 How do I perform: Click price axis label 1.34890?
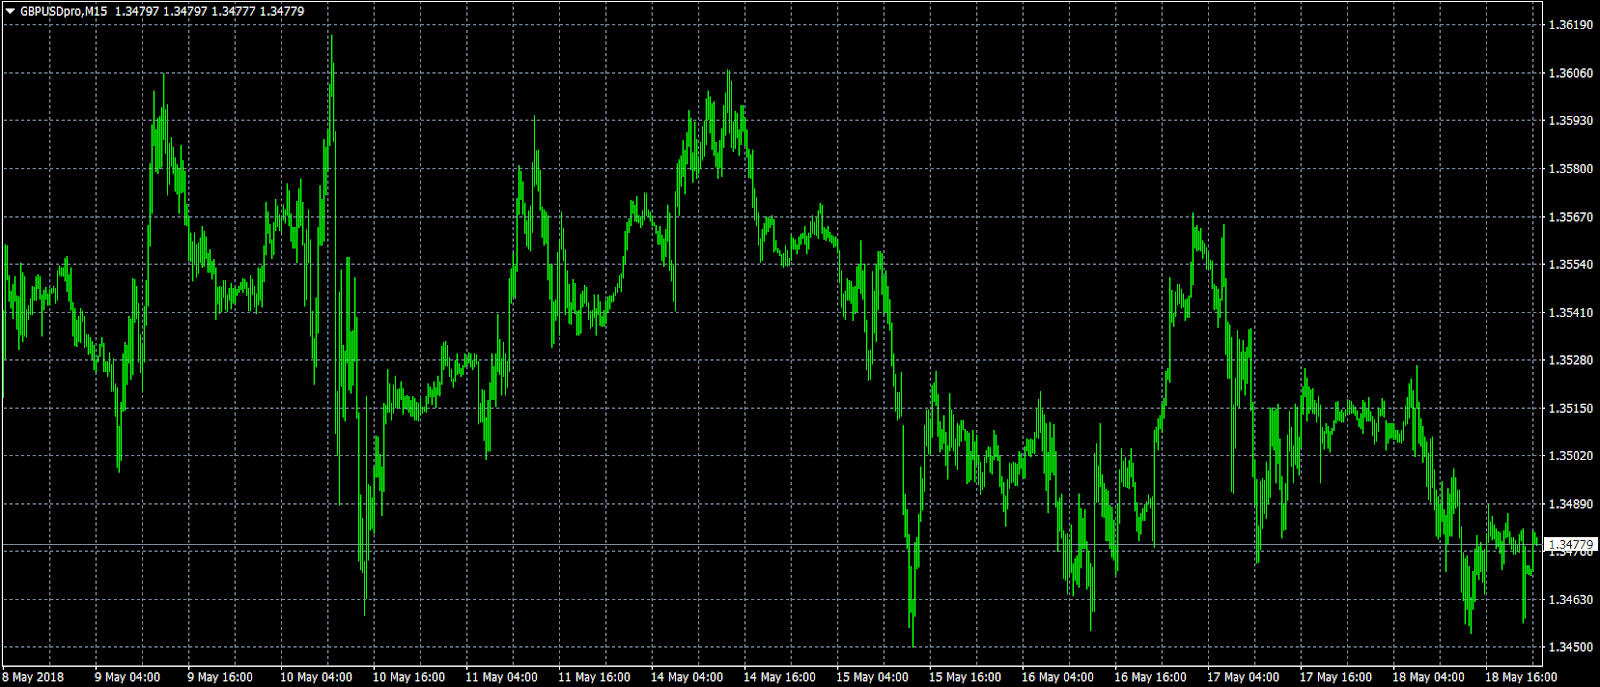1570,504
